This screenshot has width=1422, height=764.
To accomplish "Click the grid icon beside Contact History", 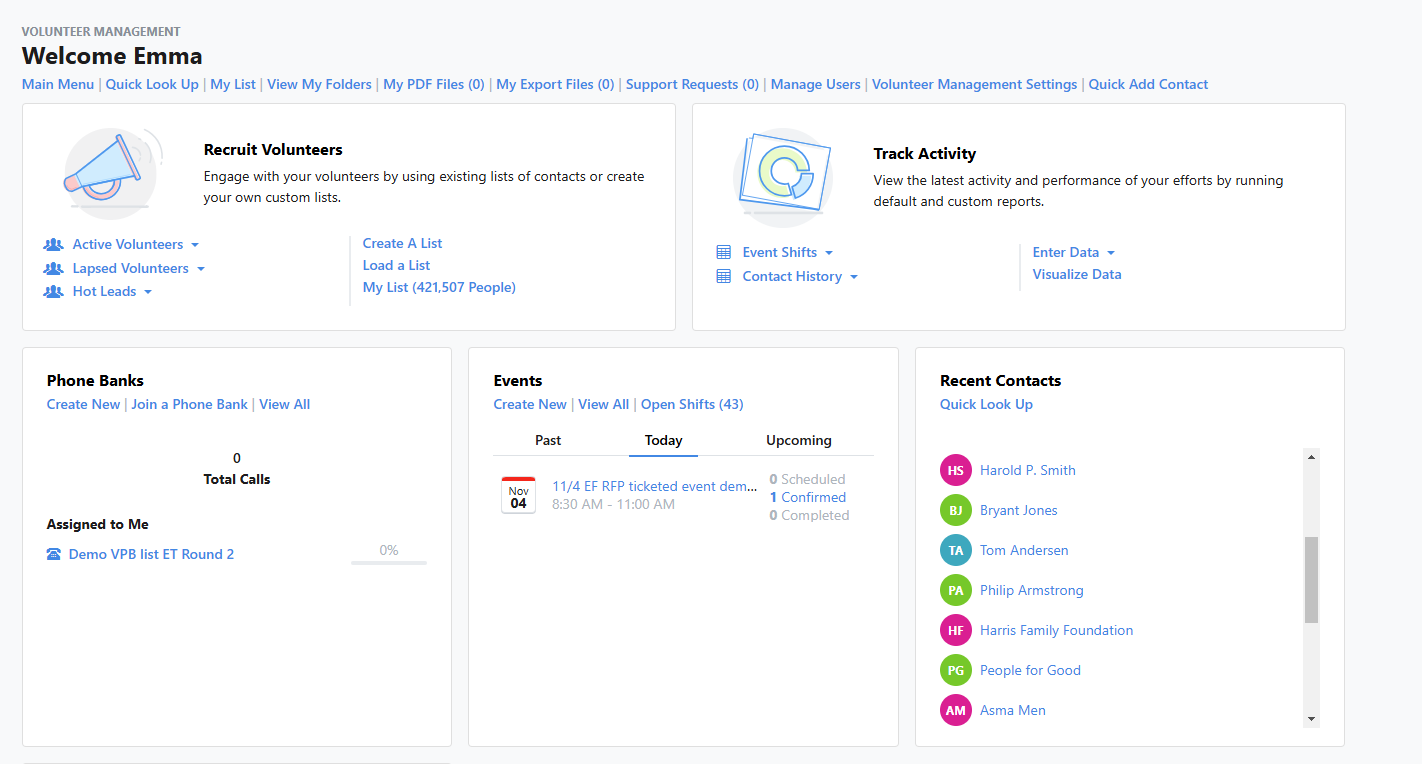I will tap(724, 276).
